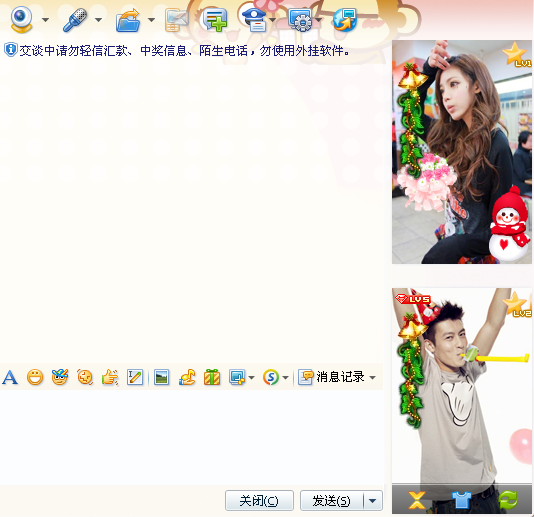The width and height of the screenshot is (534, 517).
Task: Change outfit with blue shirt icon
Action: coord(462,500)
